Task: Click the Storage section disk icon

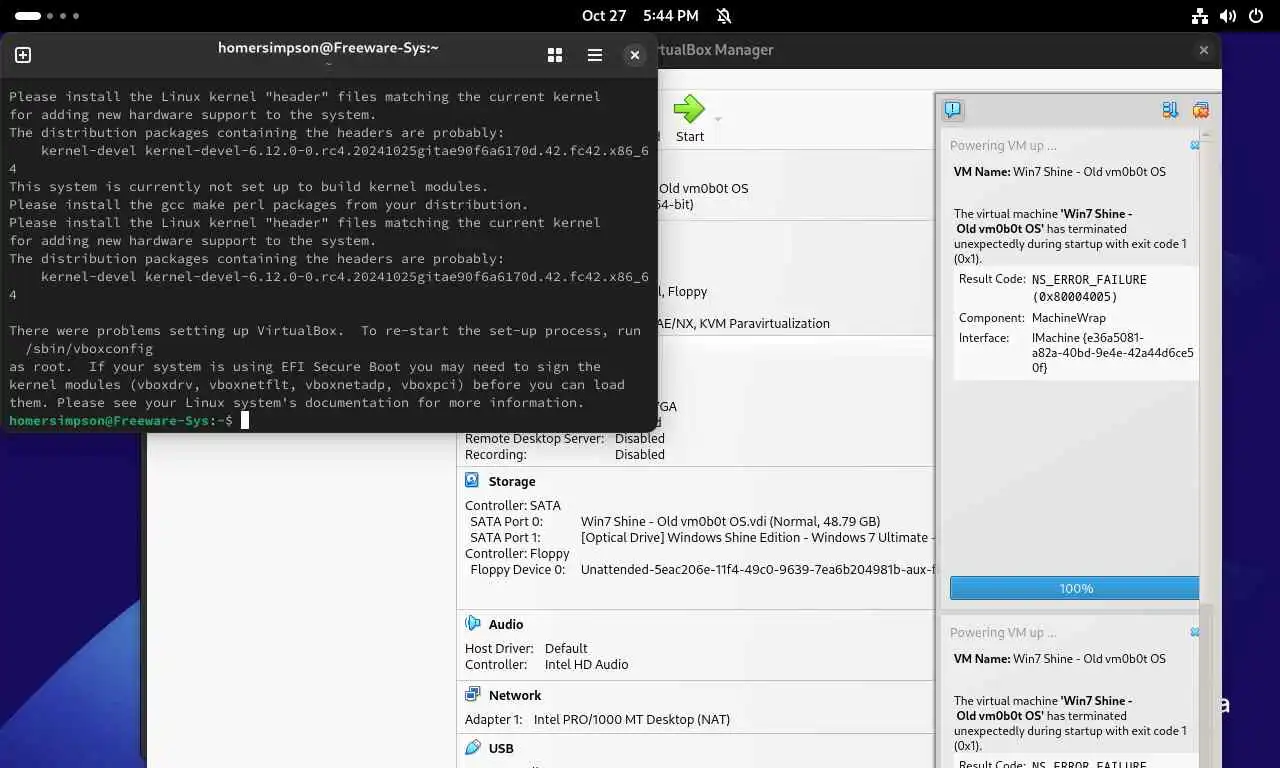Action: pyautogui.click(x=473, y=481)
